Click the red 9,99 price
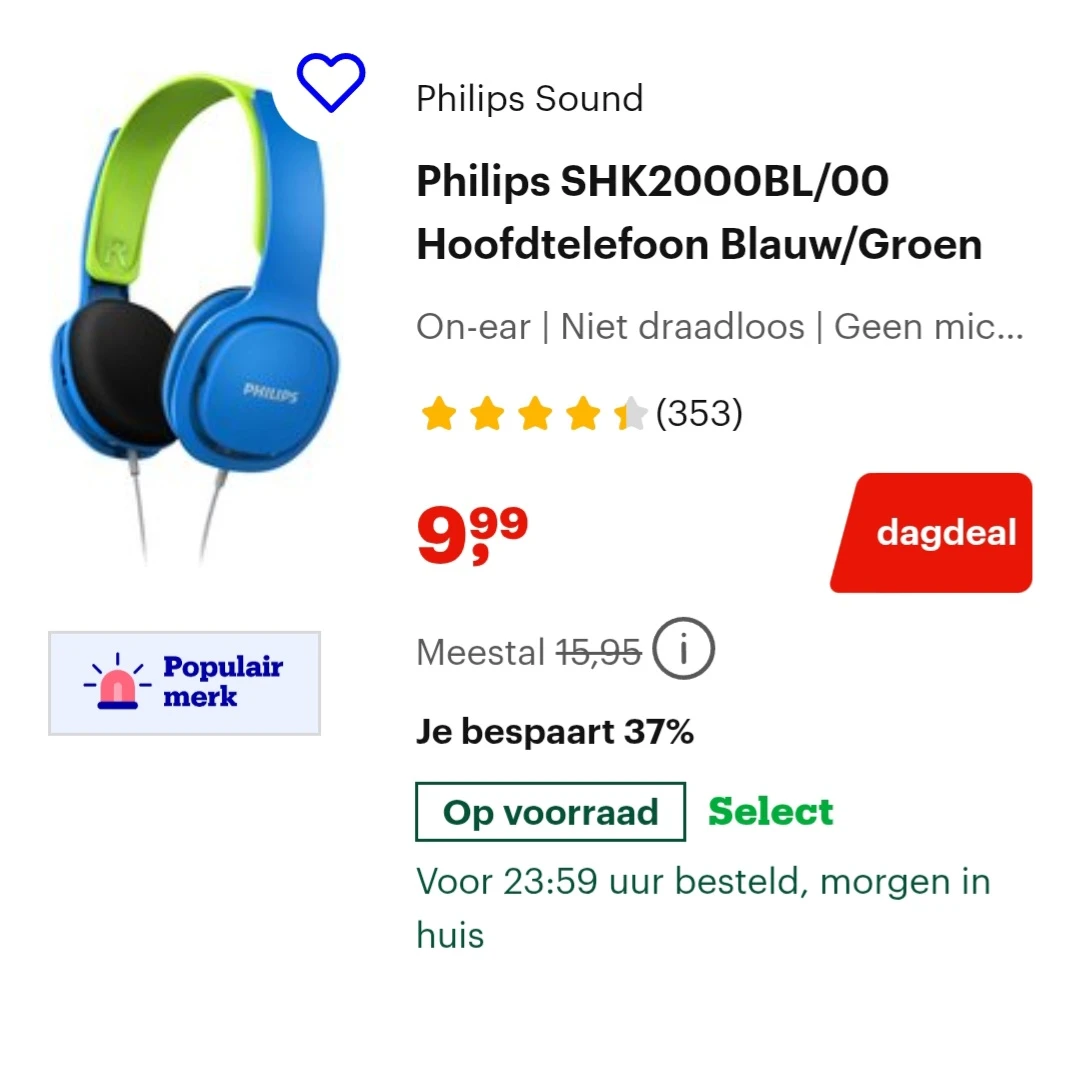Viewport: 1076px width, 1074px height. (x=473, y=535)
